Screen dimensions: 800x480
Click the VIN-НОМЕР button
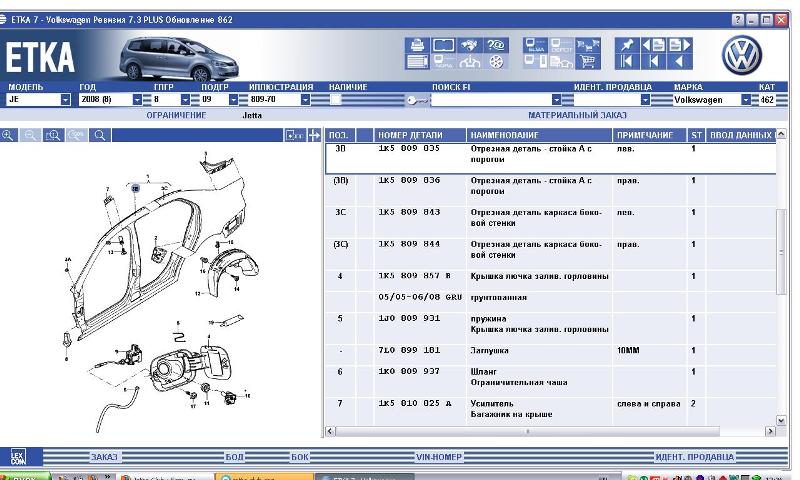click(x=439, y=457)
